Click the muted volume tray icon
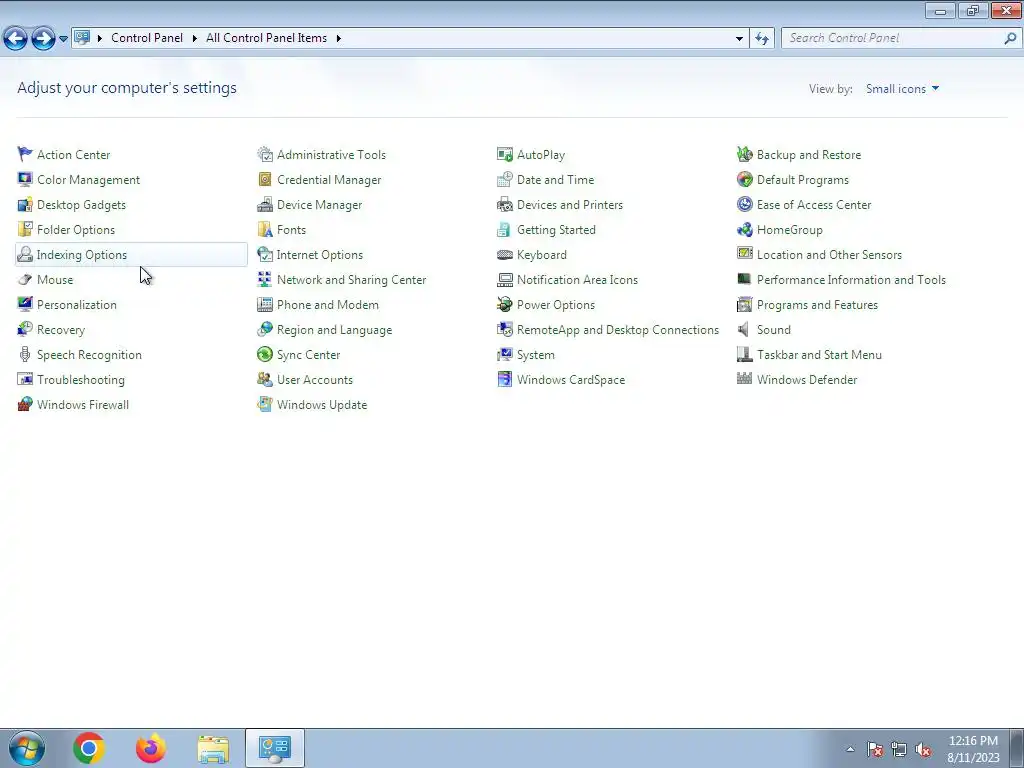The image size is (1024, 768). 923,750
